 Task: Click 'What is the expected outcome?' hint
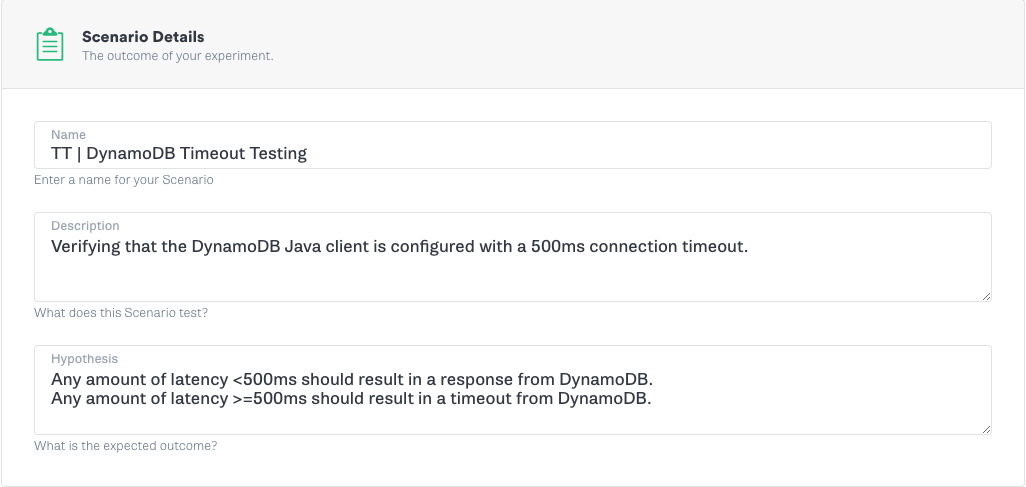(x=126, y=446)
